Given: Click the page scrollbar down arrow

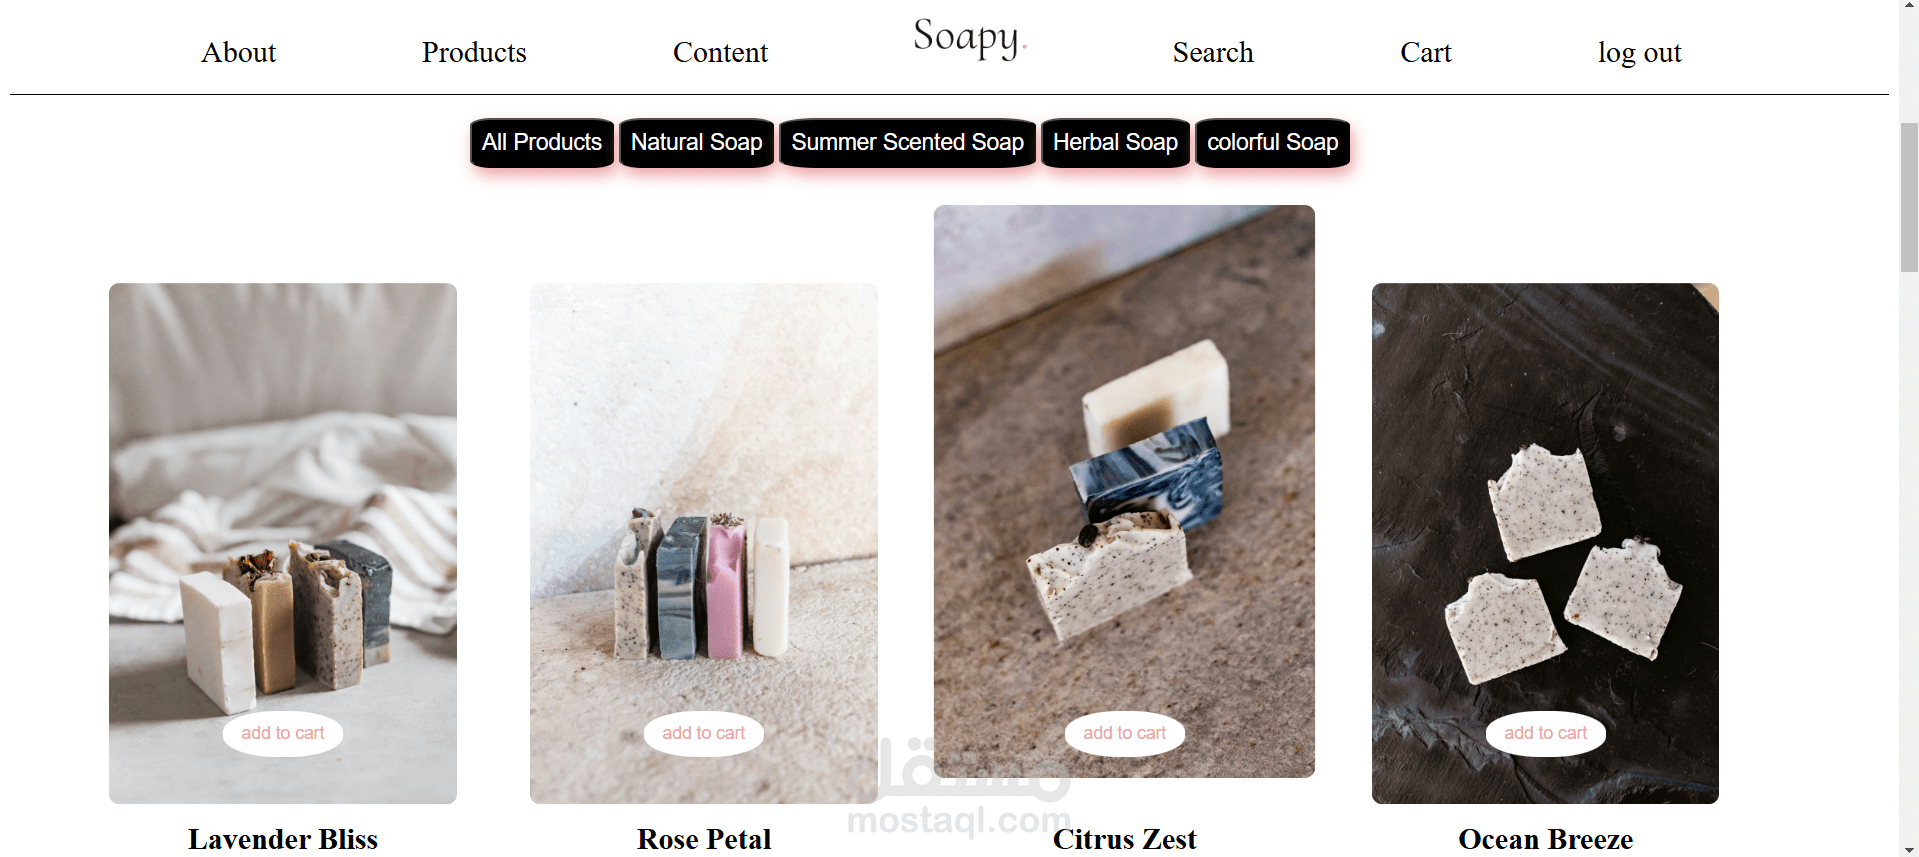Looking at the screenshot, I should [1909, 849].
